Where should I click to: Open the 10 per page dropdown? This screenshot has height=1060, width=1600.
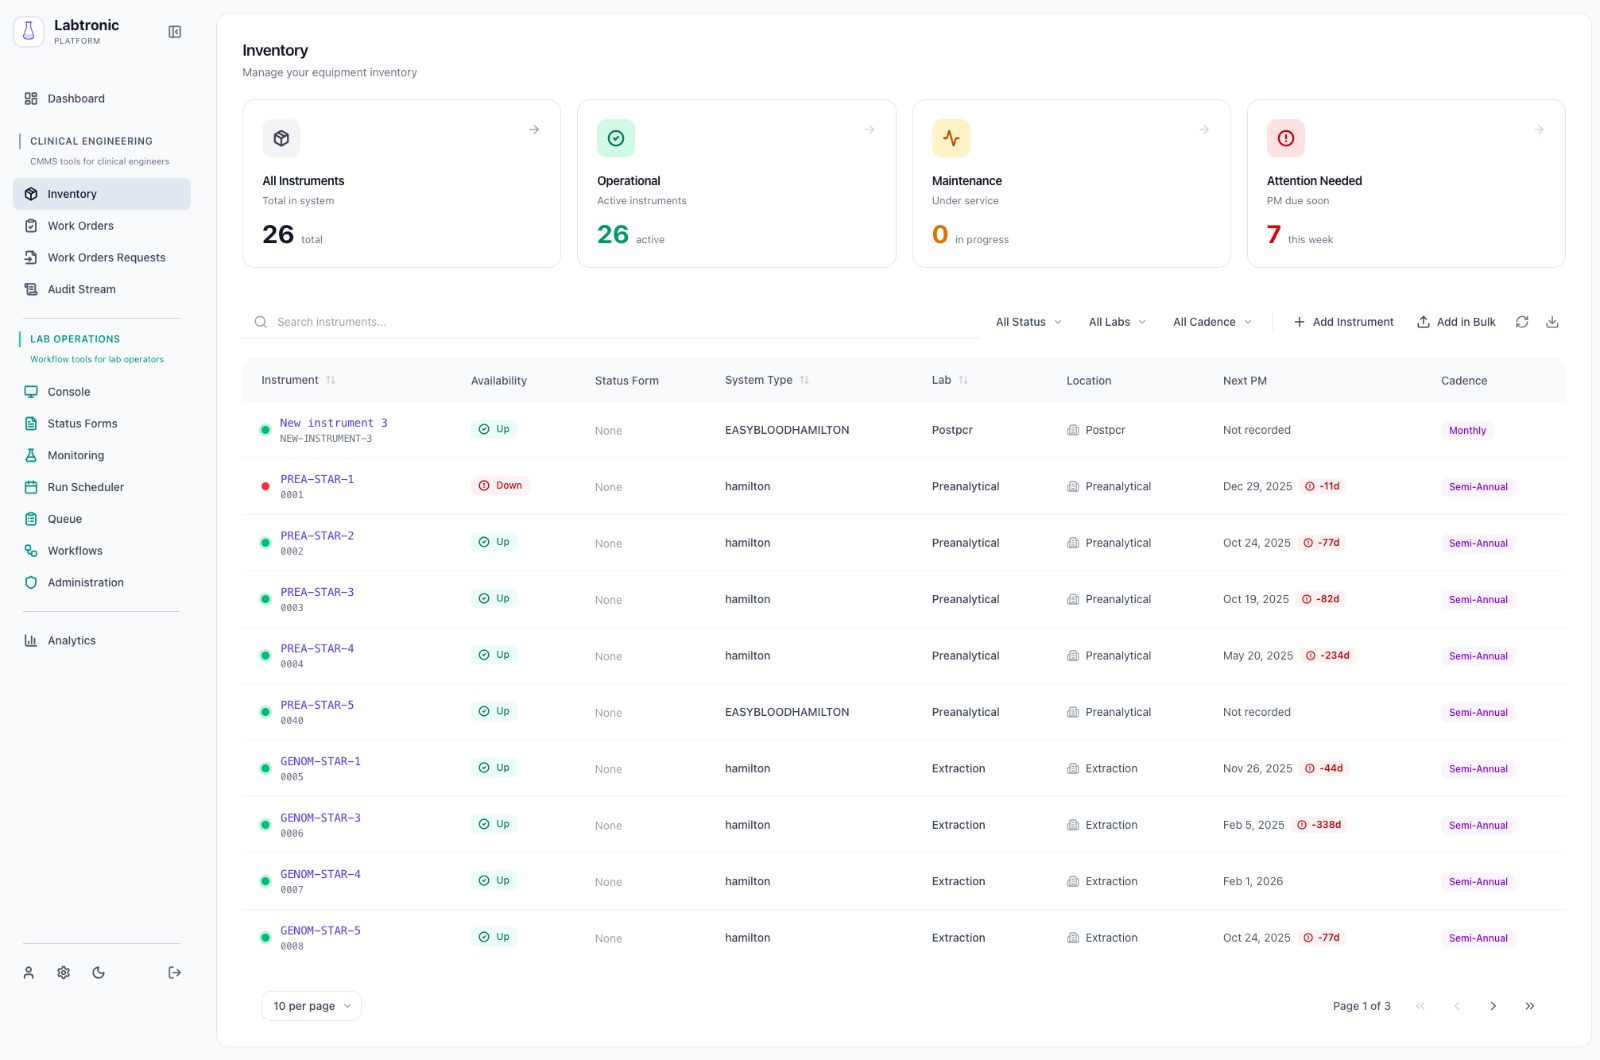pos(311,1006)
